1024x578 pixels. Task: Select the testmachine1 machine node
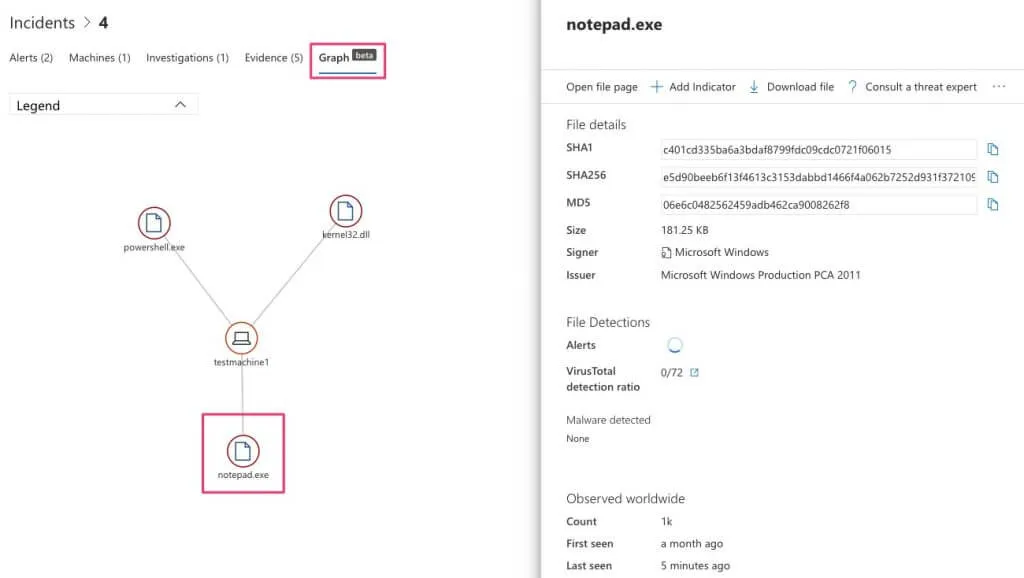click(242, 338)
